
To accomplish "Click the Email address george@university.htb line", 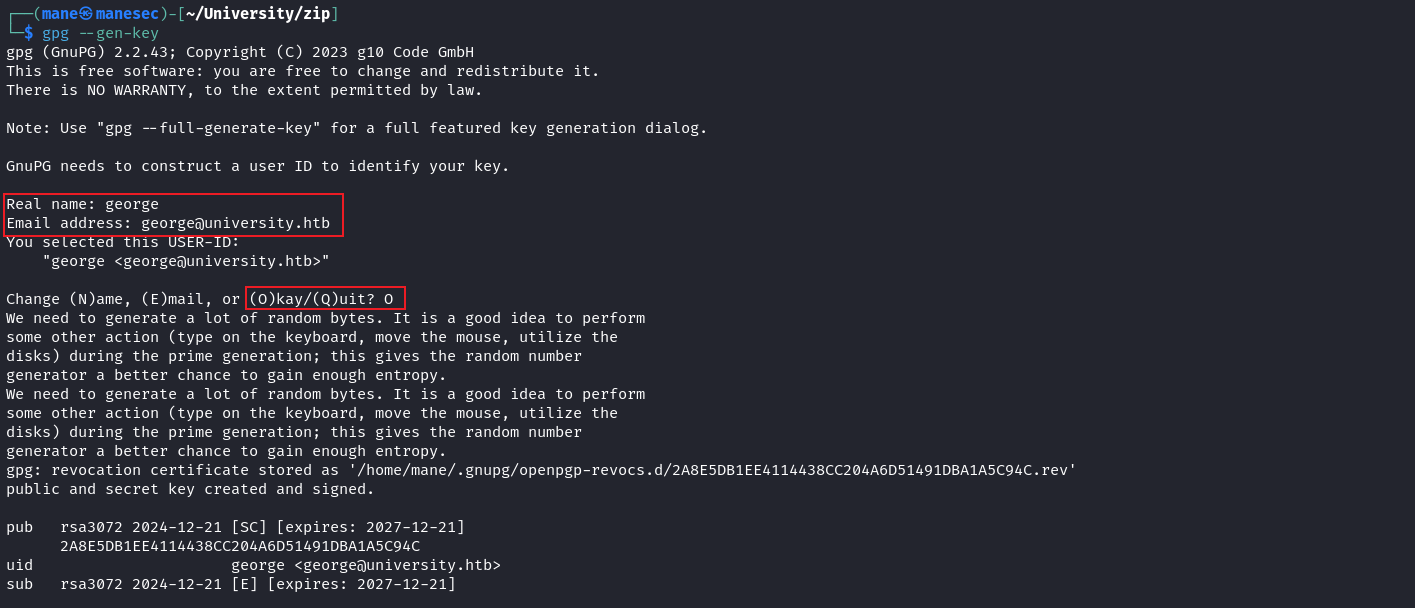I will 168,223.
